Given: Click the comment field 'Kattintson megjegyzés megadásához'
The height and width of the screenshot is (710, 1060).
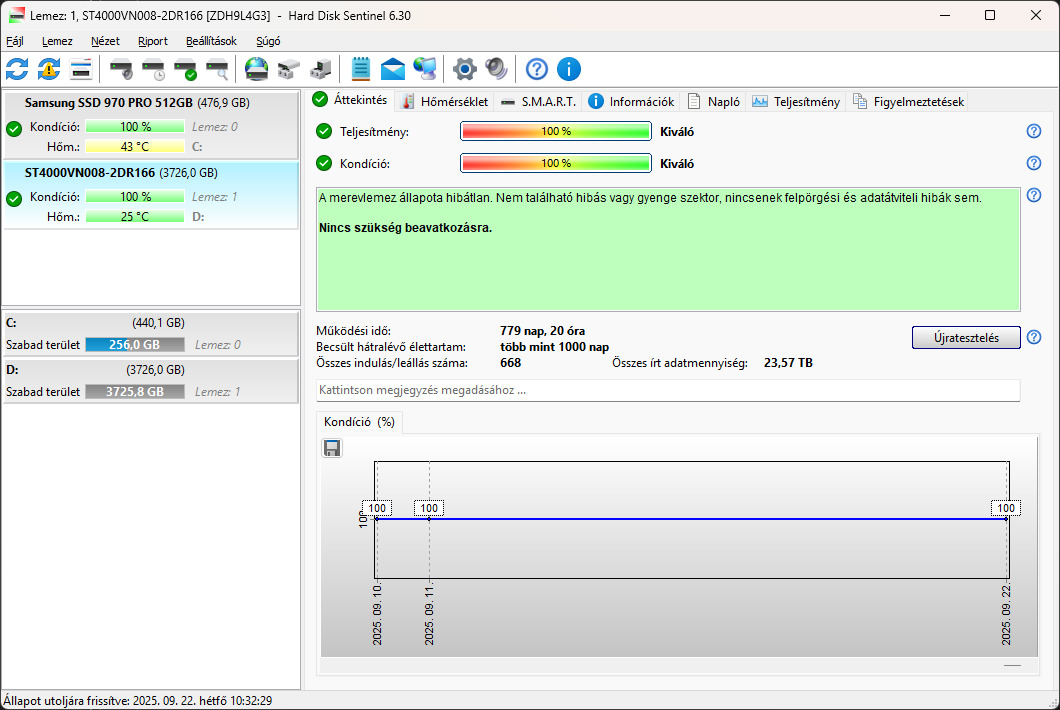Looking at the screenshot, I should [x=668, y=390].
